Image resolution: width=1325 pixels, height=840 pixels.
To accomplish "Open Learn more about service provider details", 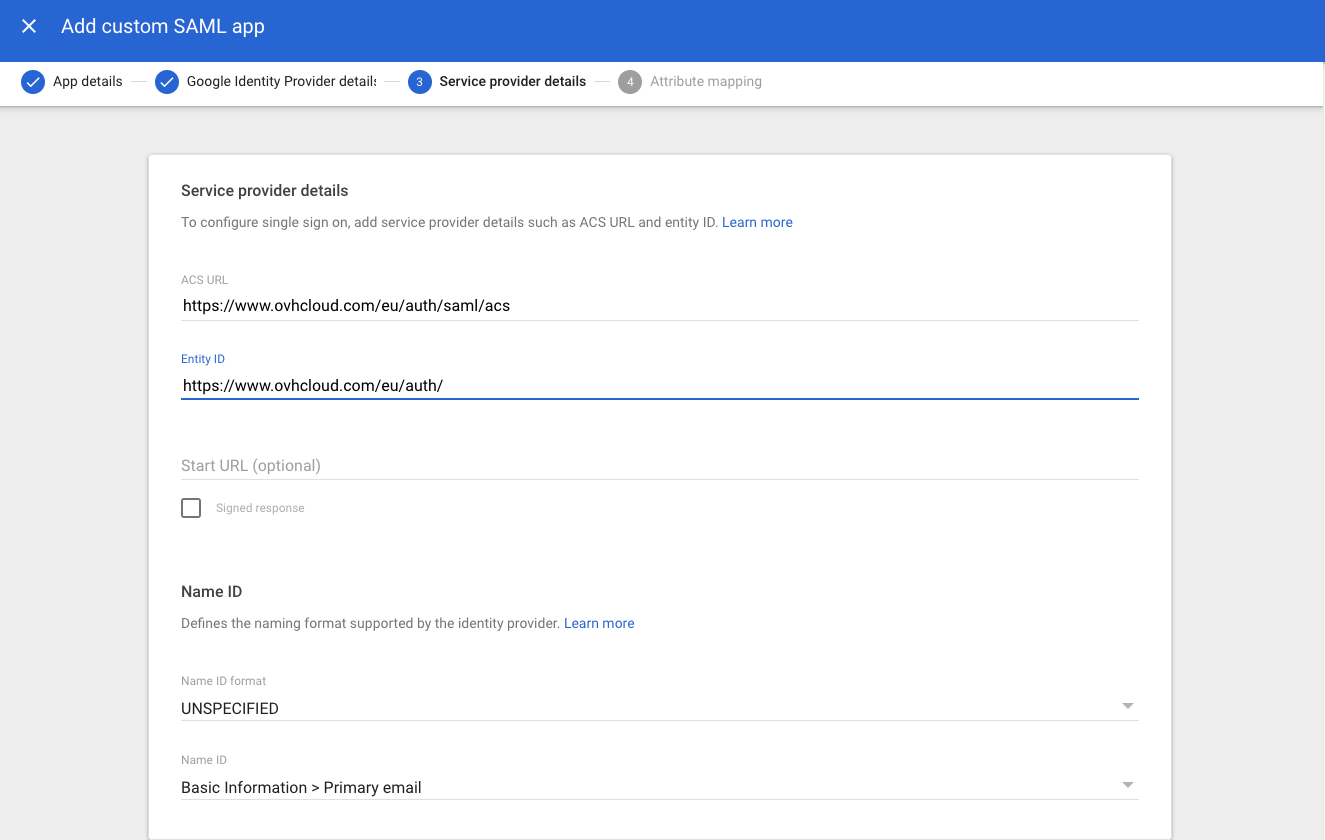I will click(x=757, y=222).
